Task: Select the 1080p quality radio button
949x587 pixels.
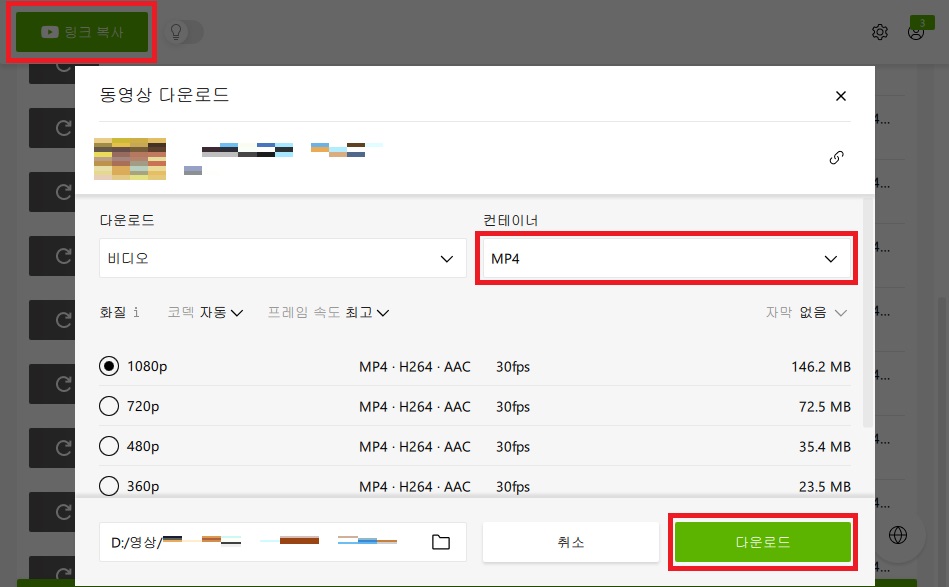Action: coord(109,366)
